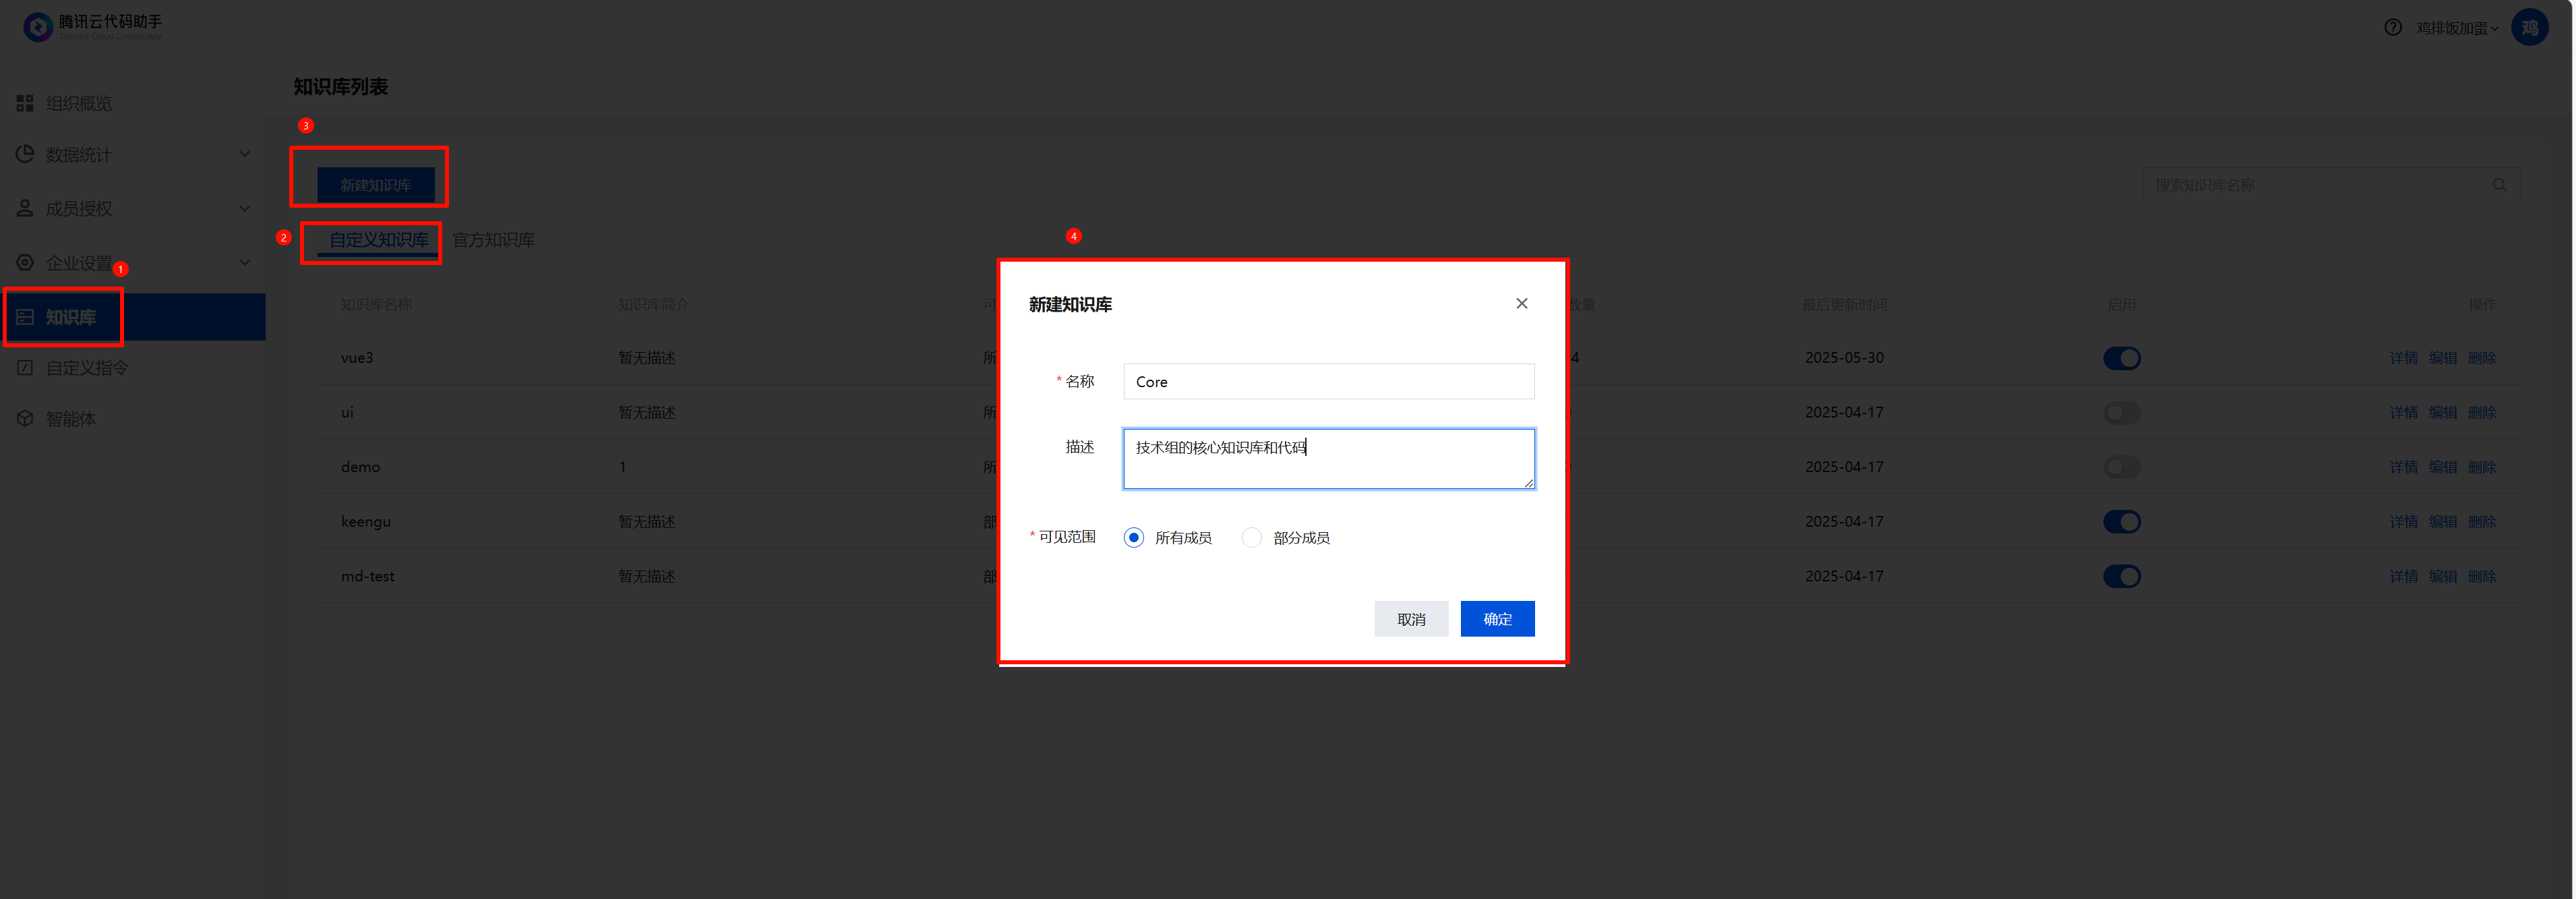Open the 鸡排饭加蛋 user dropdown
2576x899 pixels.
click(x=2457, y=28)
